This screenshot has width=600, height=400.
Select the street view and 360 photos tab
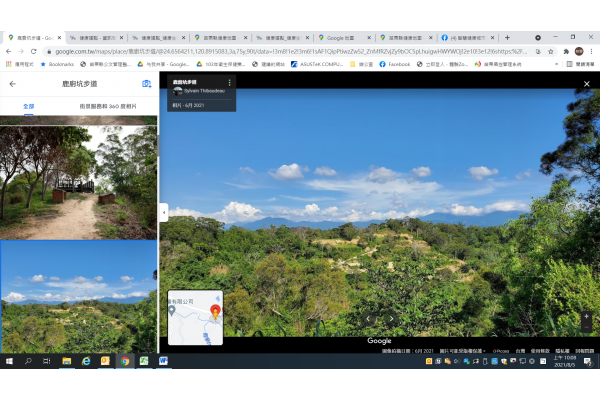pos(108,106)
